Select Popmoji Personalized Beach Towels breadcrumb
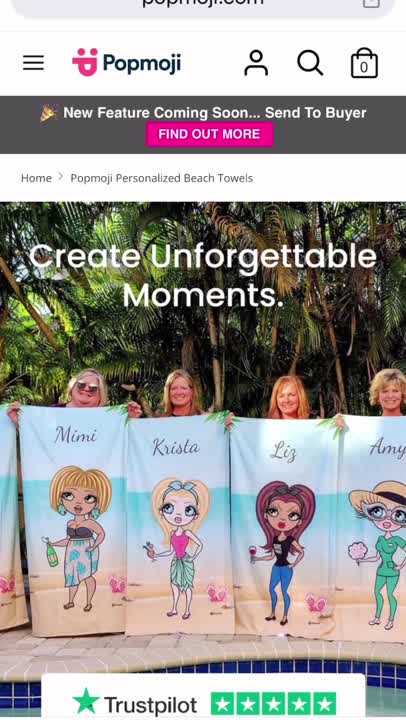 162,178
